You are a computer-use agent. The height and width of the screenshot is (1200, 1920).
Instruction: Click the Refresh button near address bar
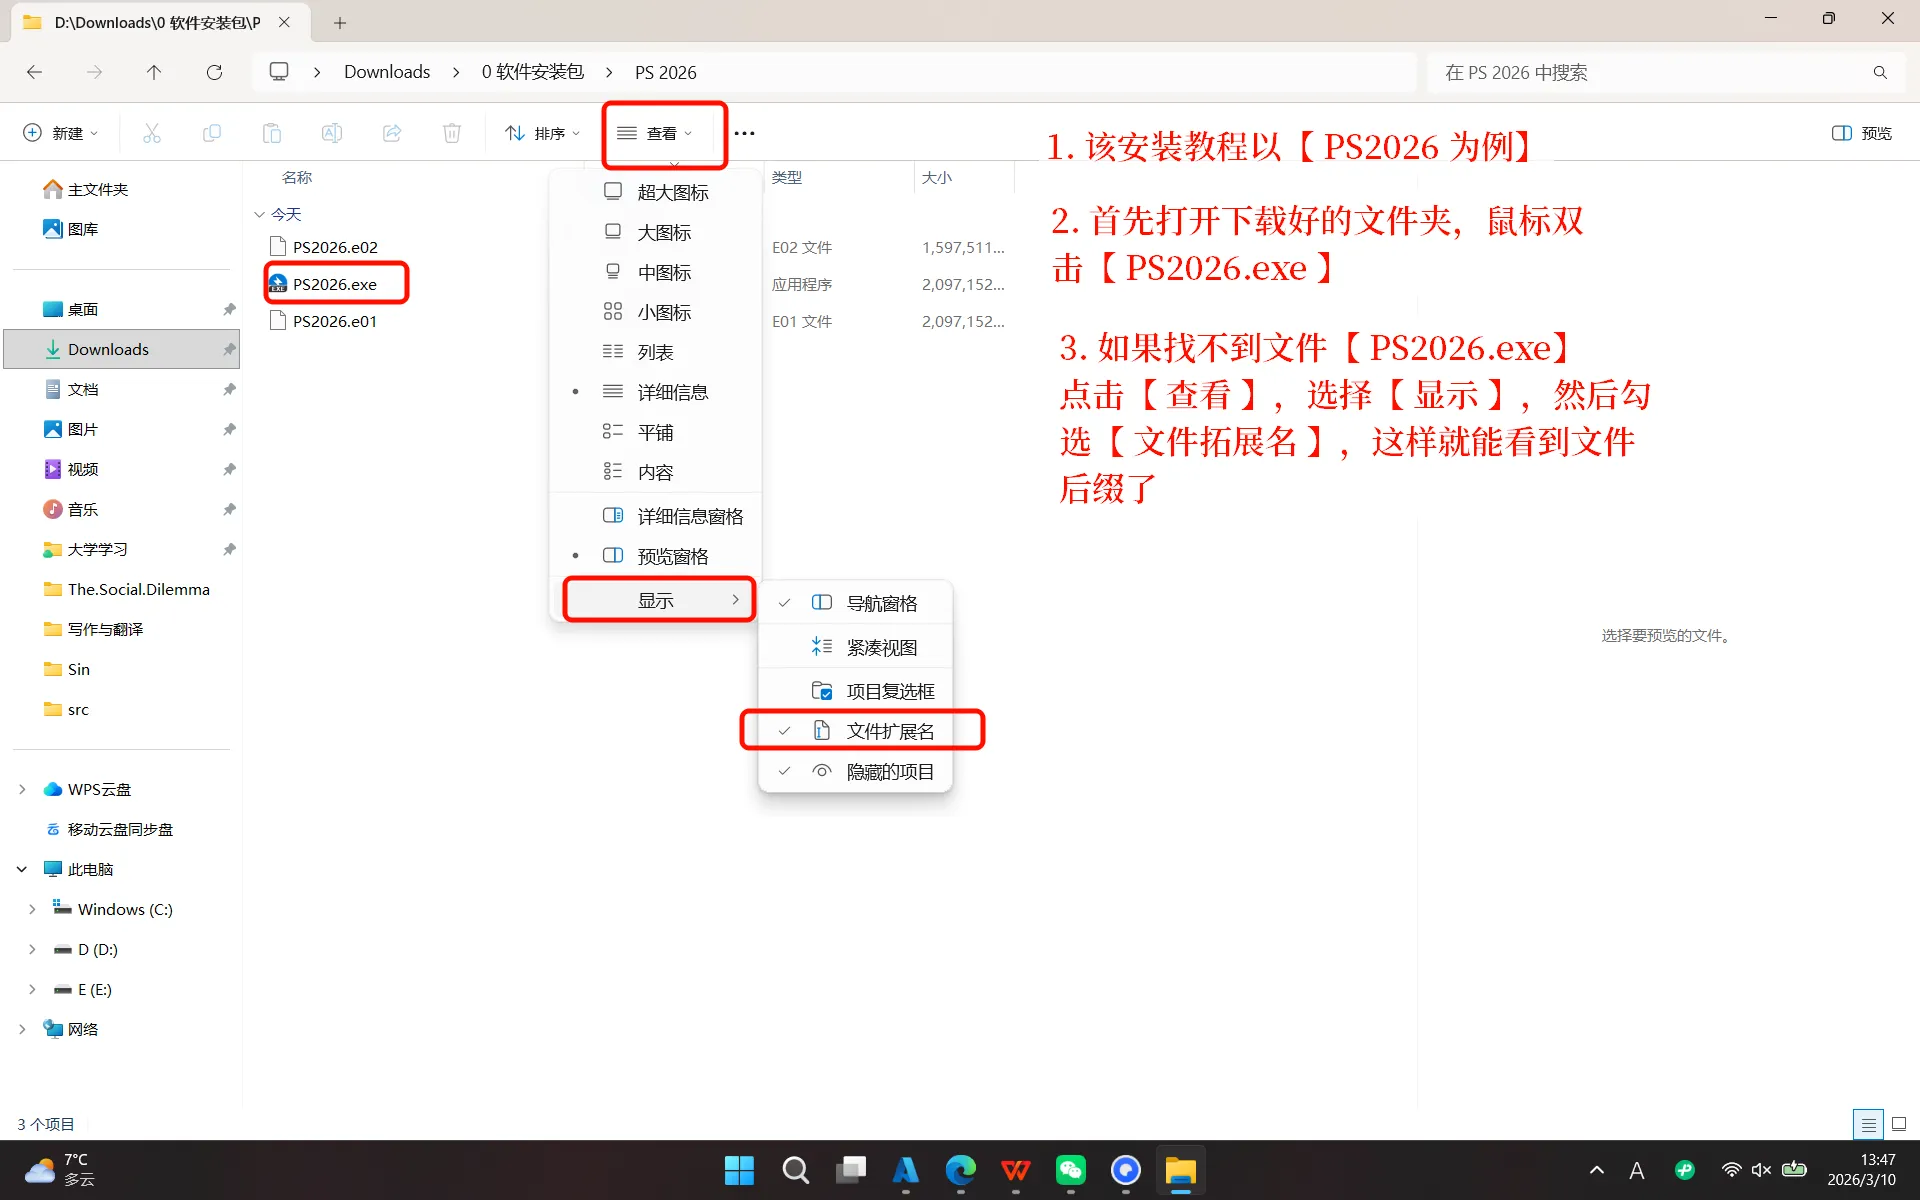pos(214,72)
